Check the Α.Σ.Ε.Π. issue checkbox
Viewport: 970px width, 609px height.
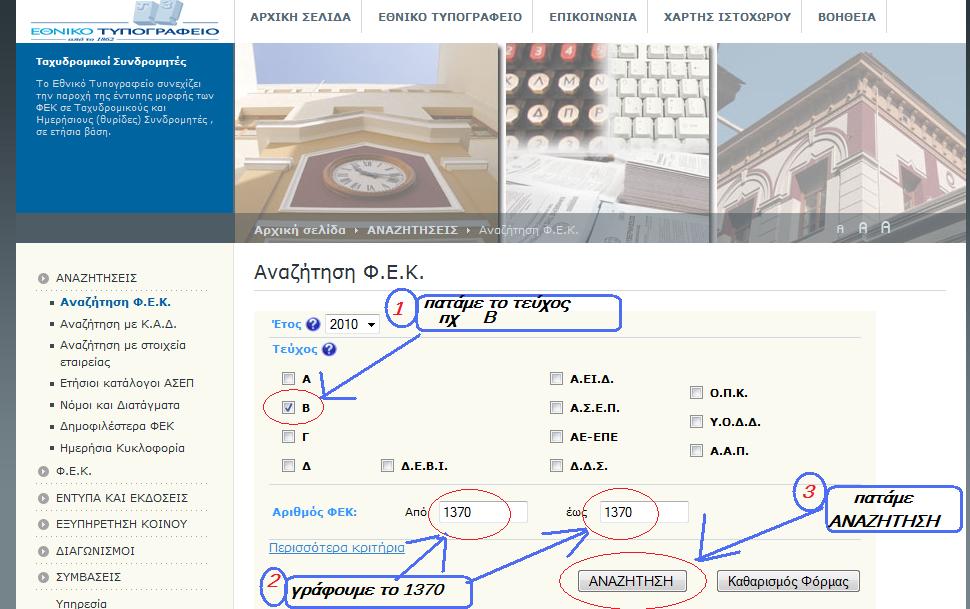(x=556, y=408)
